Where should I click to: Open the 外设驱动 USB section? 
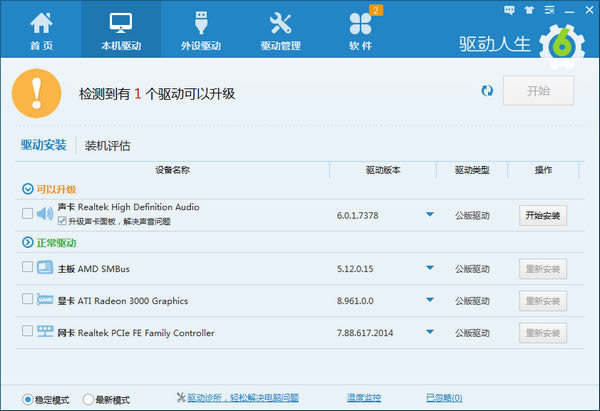[x=198, y=30]
